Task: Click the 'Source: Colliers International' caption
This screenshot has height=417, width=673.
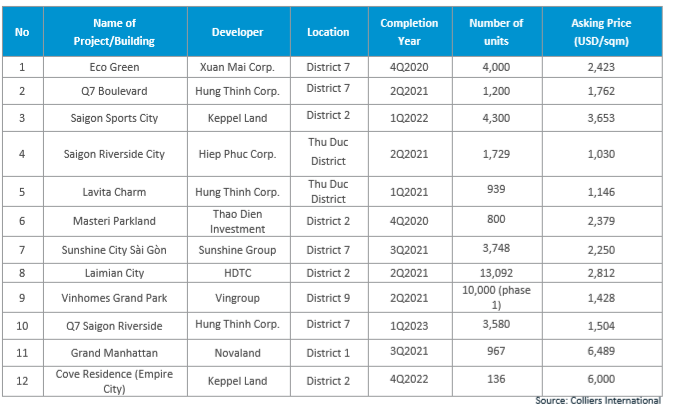Action: point(598,401)
